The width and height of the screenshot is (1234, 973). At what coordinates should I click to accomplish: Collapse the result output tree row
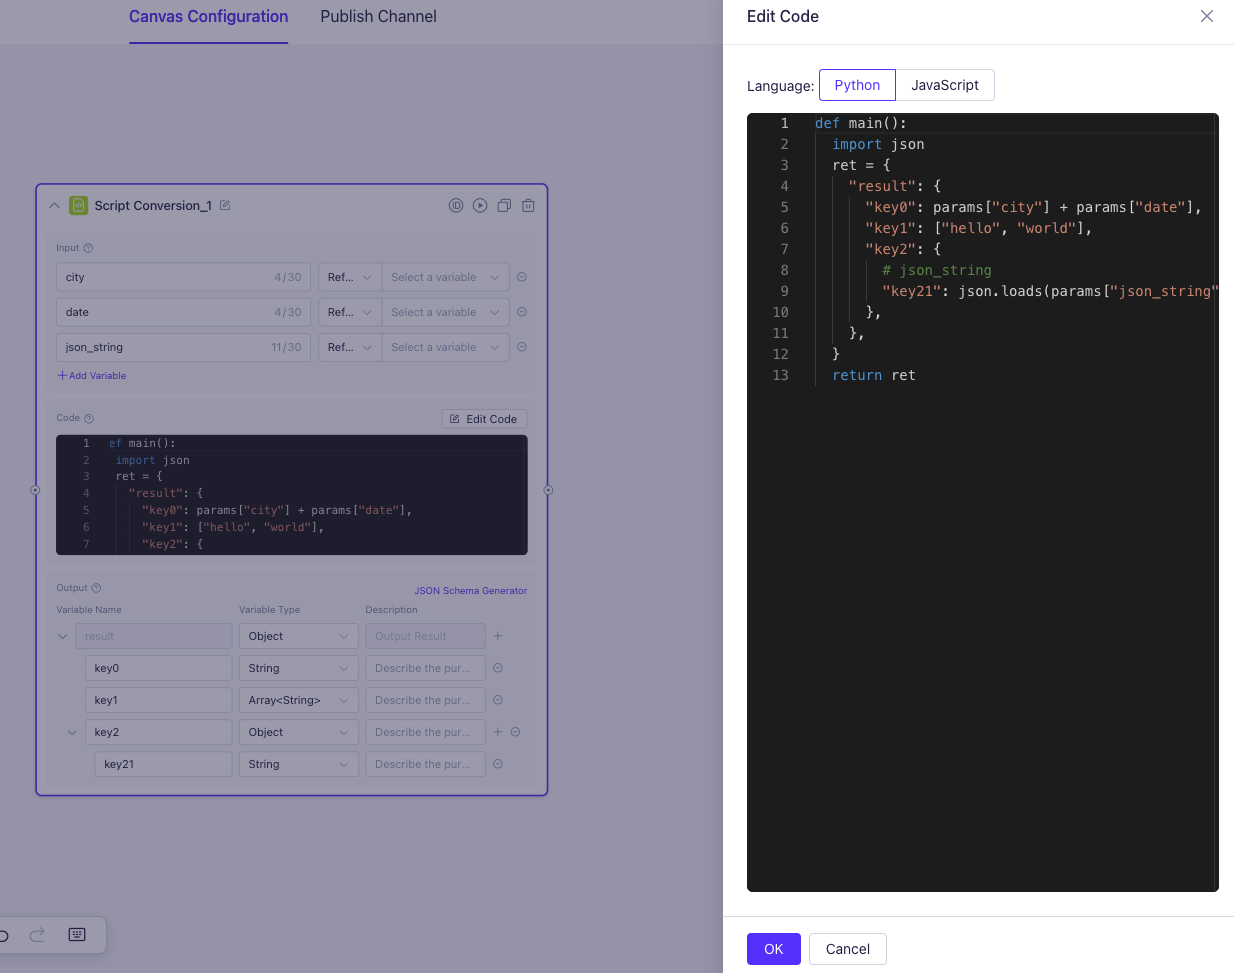(x=62, y=636)
